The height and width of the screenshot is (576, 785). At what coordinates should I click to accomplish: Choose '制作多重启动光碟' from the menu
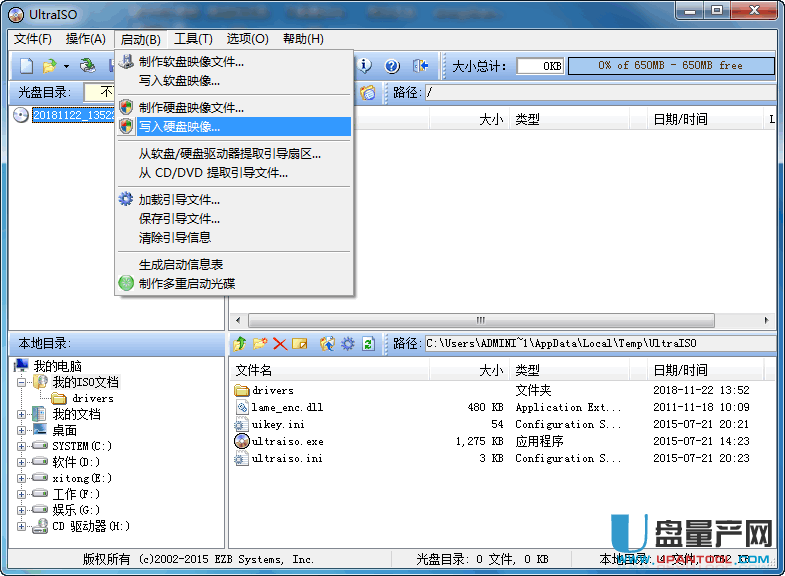[186, 283]
